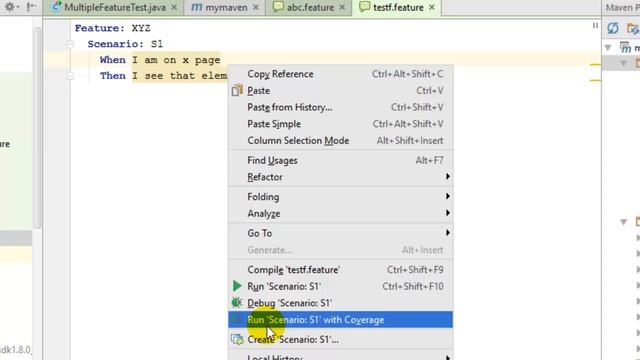Close the testf.feature tab
The image size is (640, 360).
432,7
